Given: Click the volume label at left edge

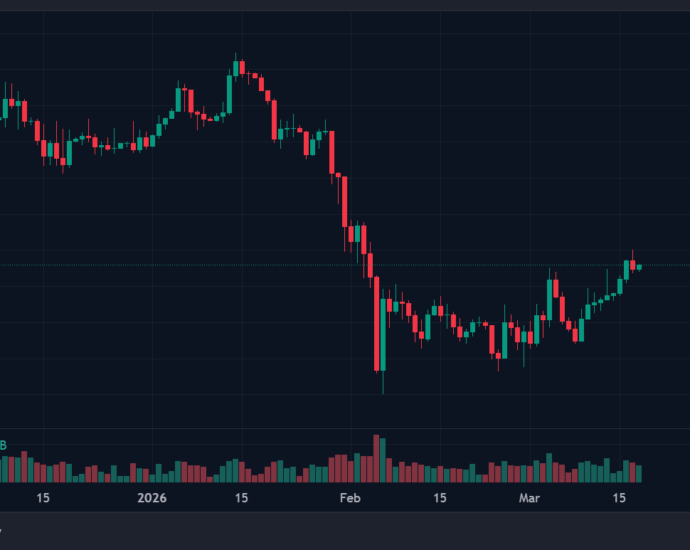Looking at the screenshot, I should click(3, 445).
